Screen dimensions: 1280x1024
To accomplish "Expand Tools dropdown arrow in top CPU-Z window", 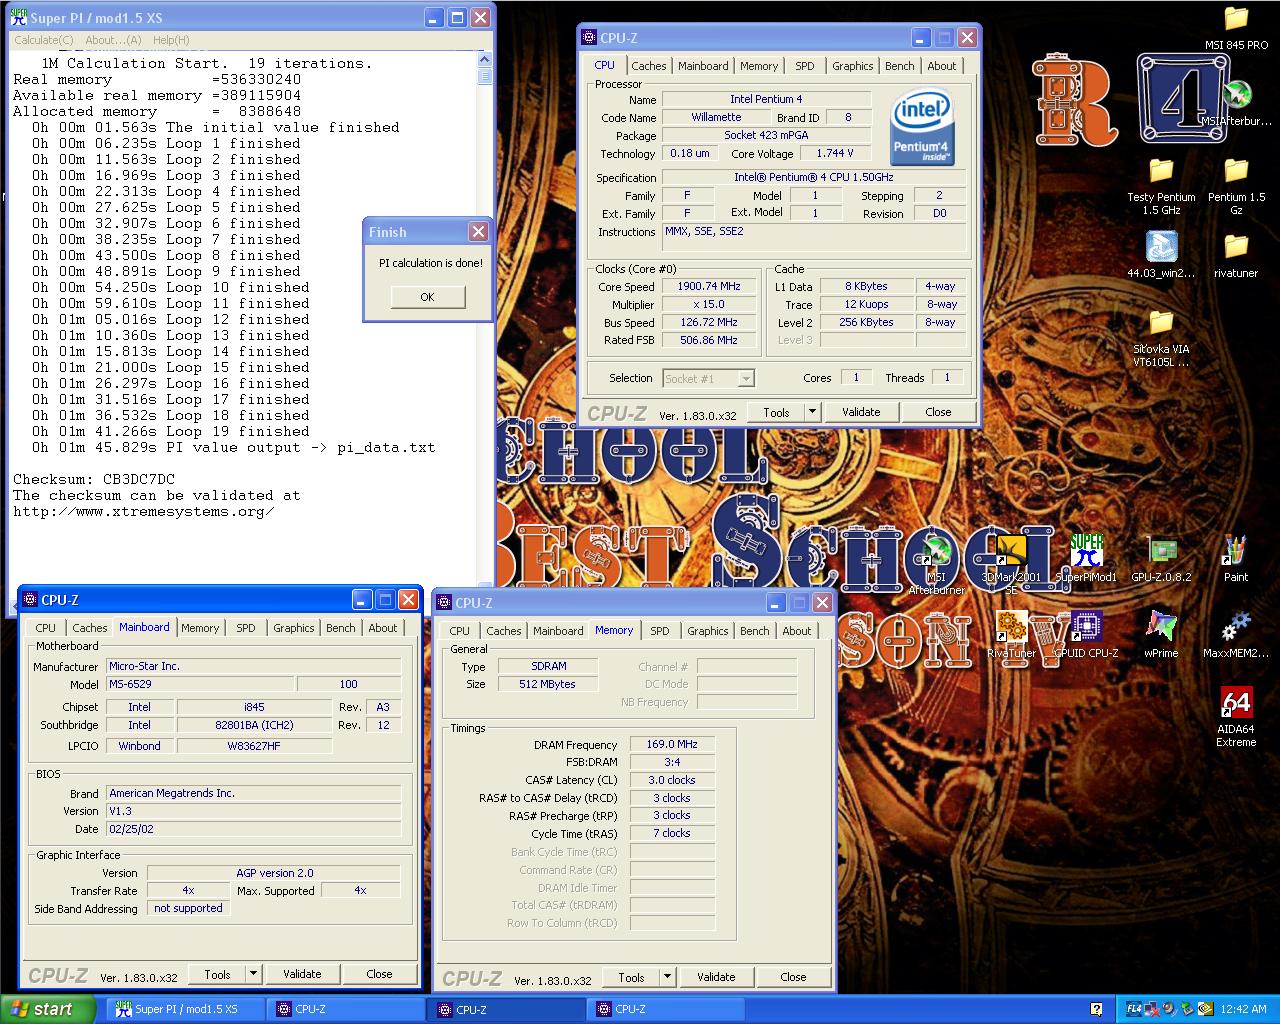I will [812, 412].
